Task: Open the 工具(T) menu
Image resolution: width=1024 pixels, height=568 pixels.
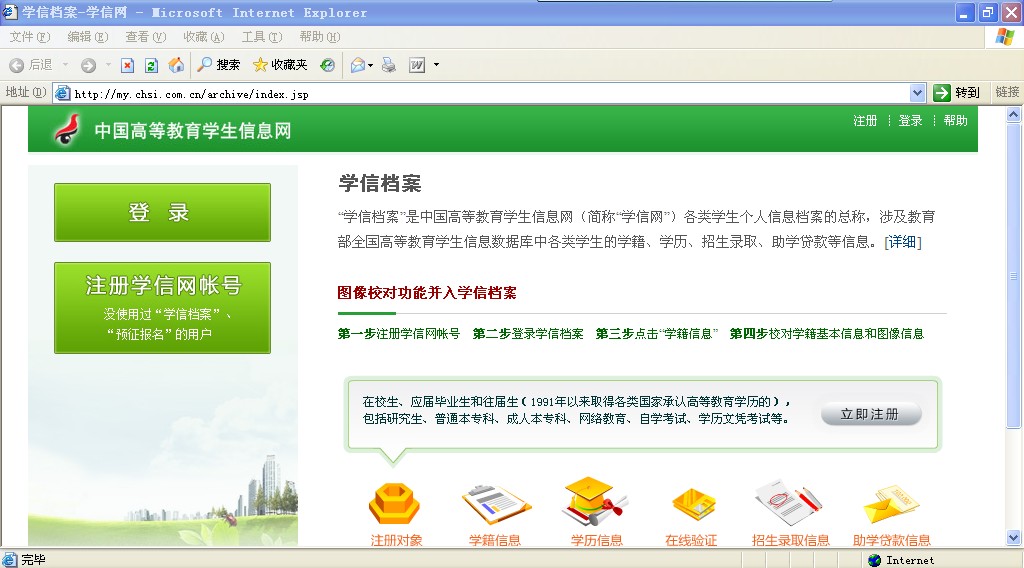Action: point(262,37)
